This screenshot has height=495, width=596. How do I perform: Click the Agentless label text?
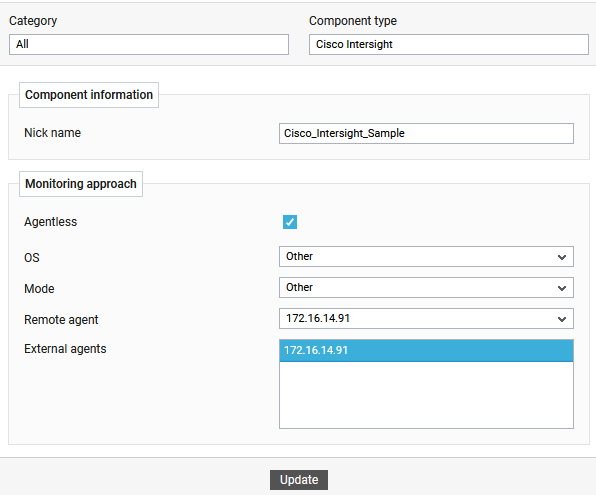coord(51,222)
